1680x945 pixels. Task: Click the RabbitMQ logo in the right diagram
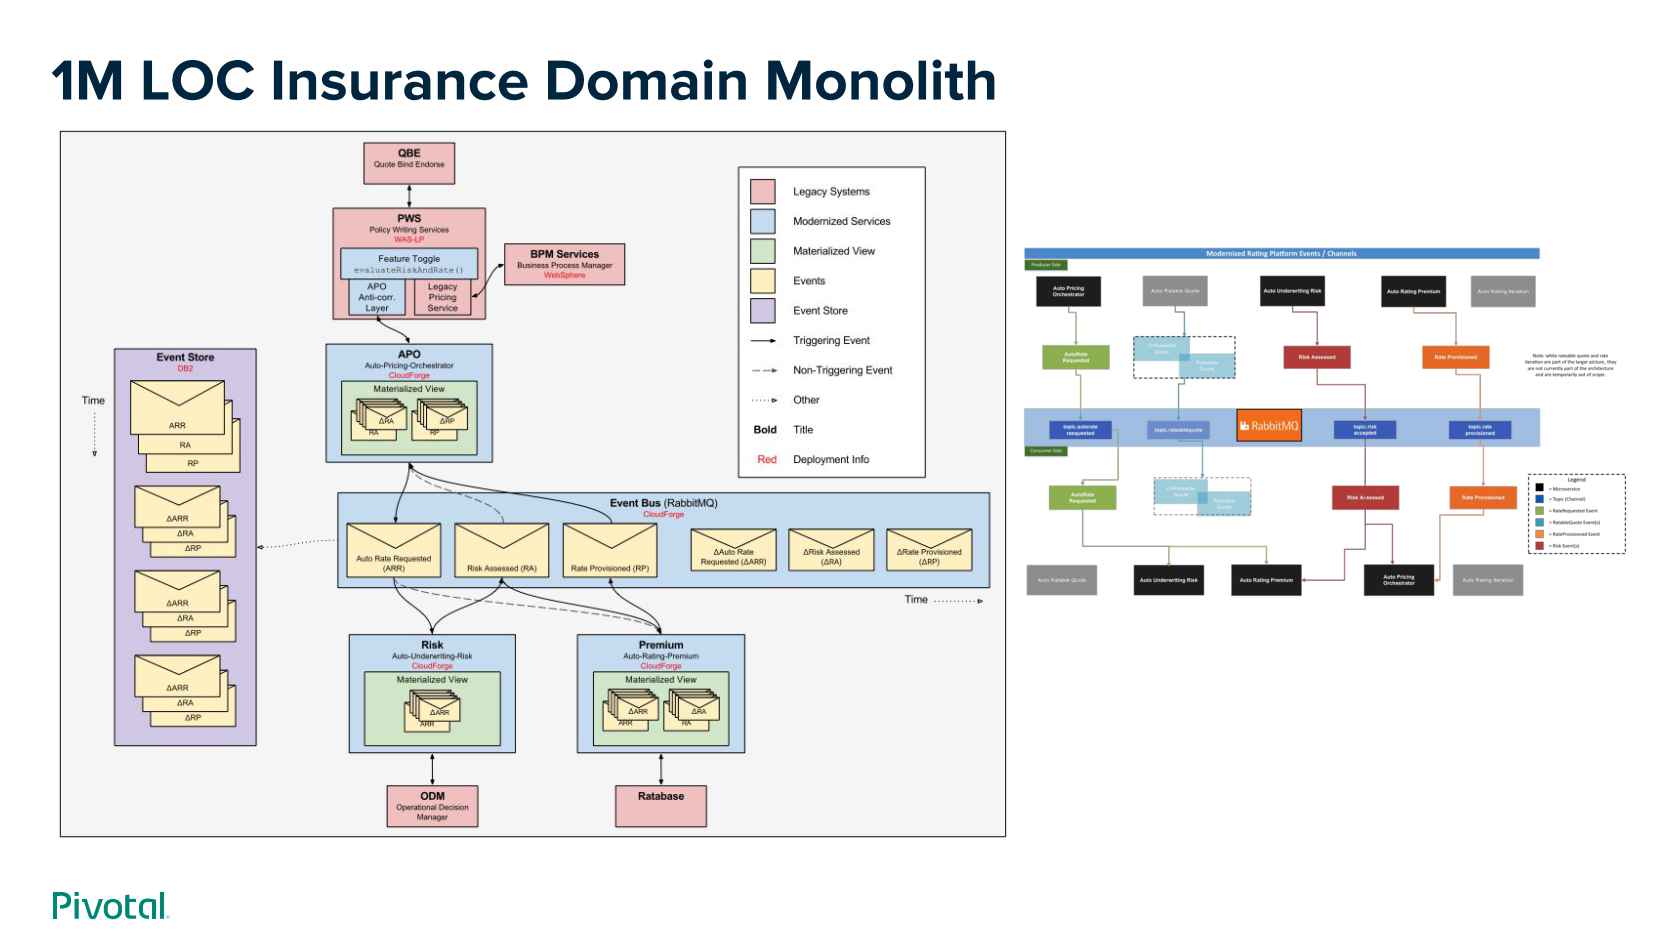[x=1268, y=425]
